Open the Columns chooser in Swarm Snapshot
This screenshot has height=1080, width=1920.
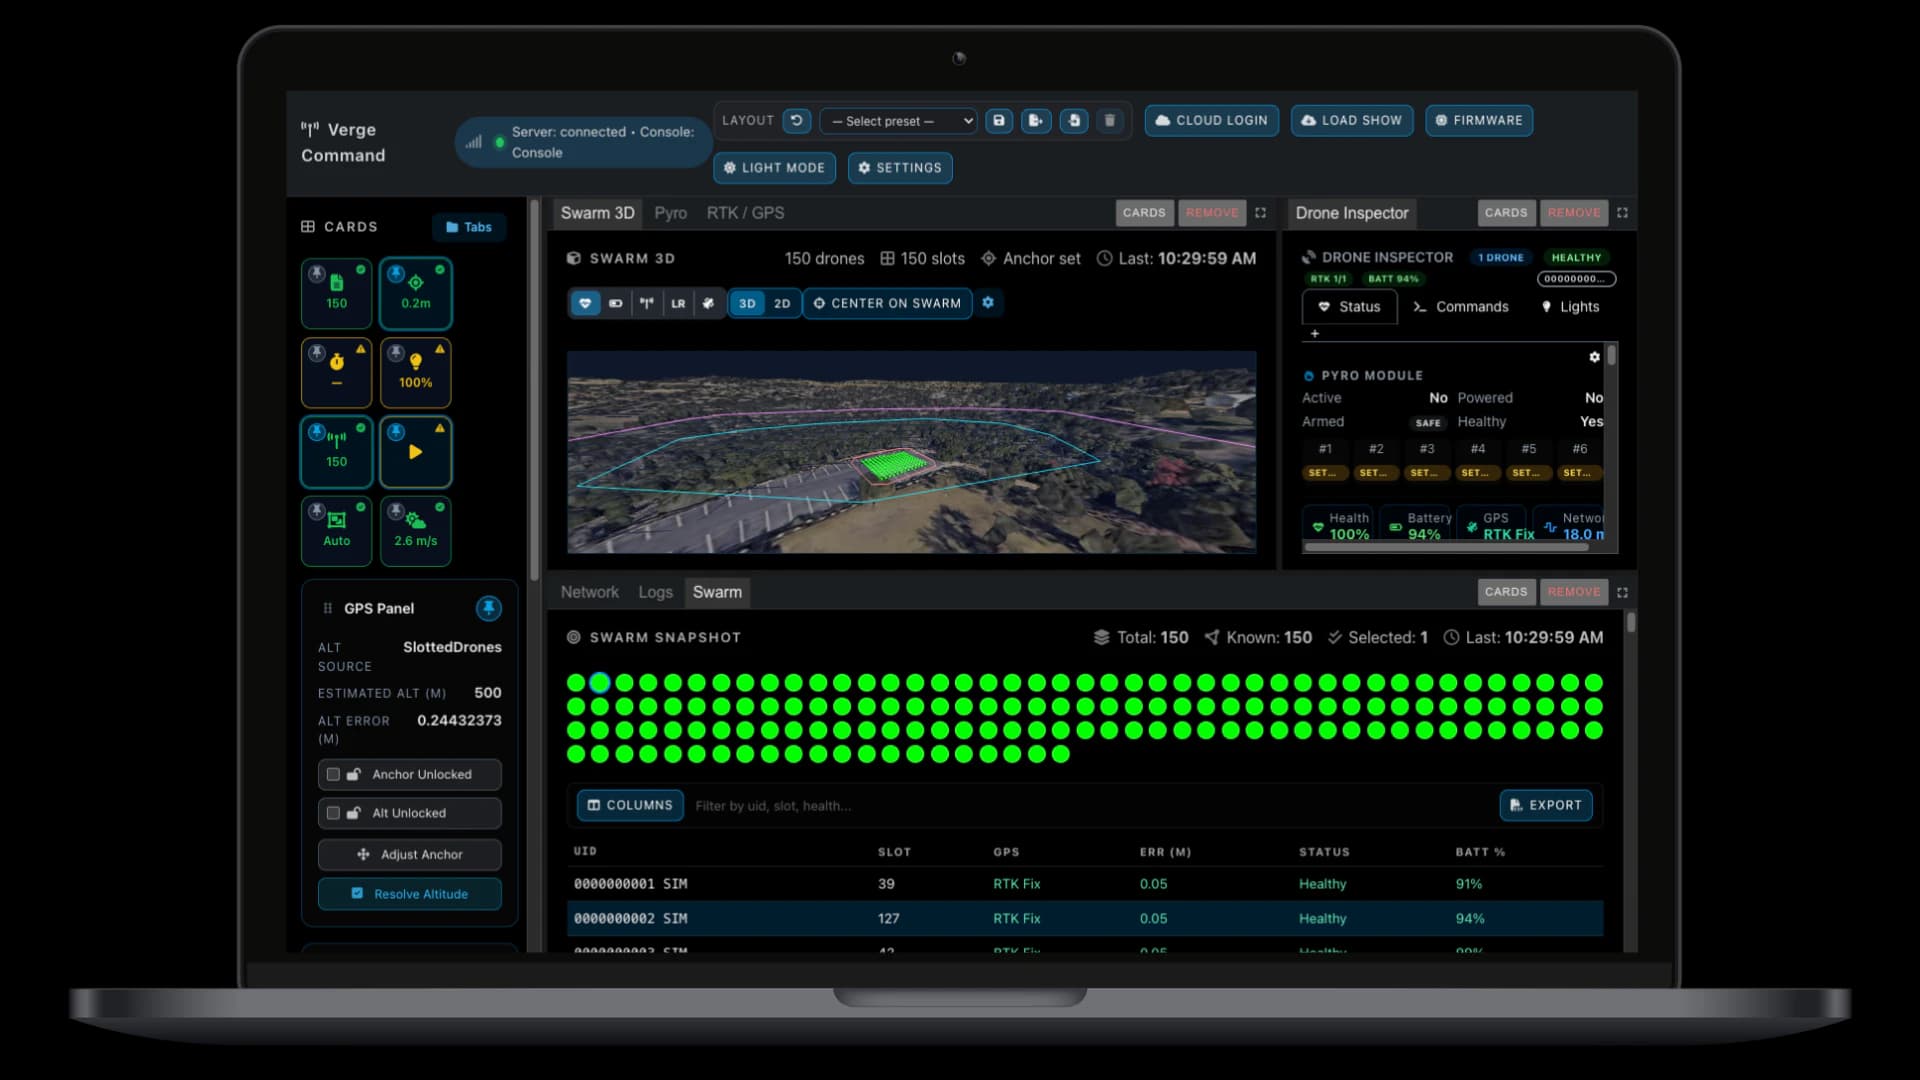point(630,805)
